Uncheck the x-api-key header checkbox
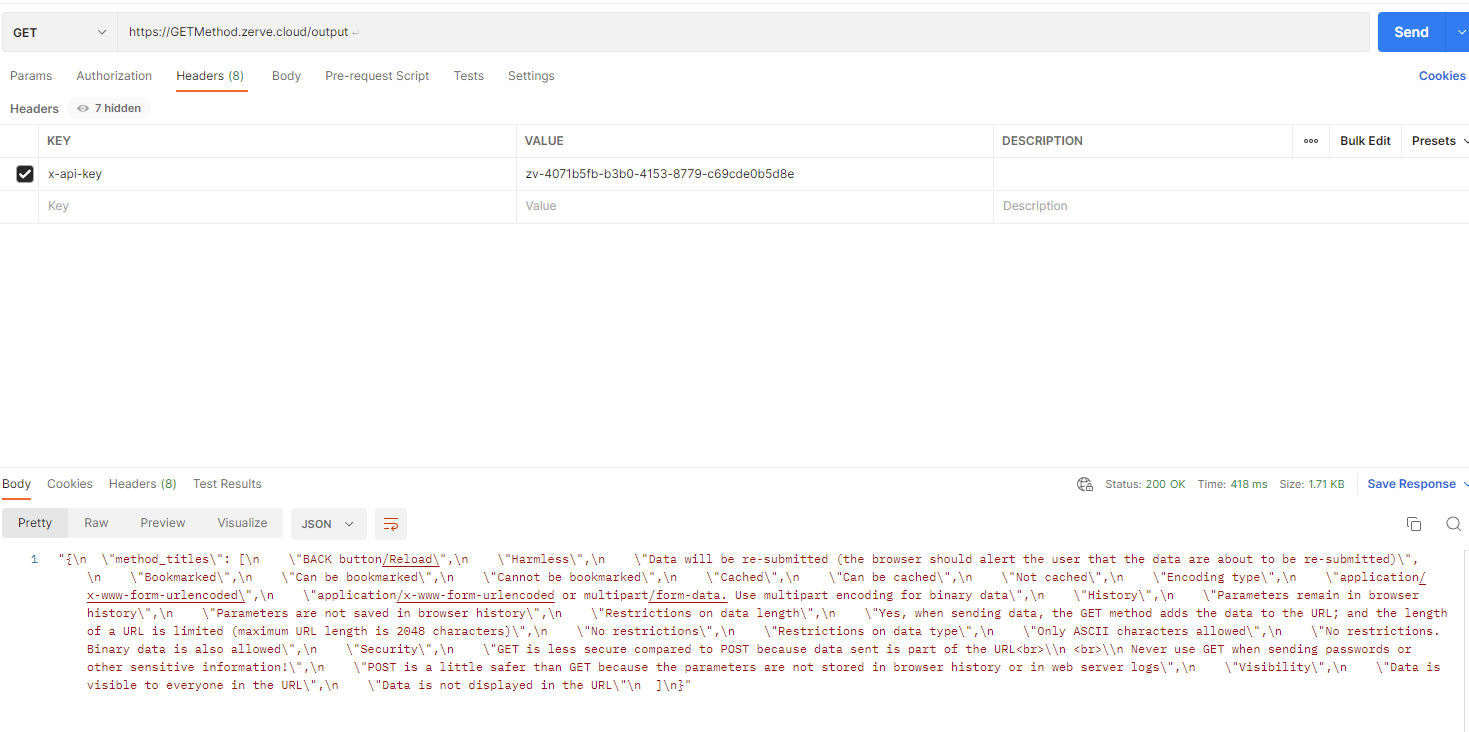 [x=25, y=174]
